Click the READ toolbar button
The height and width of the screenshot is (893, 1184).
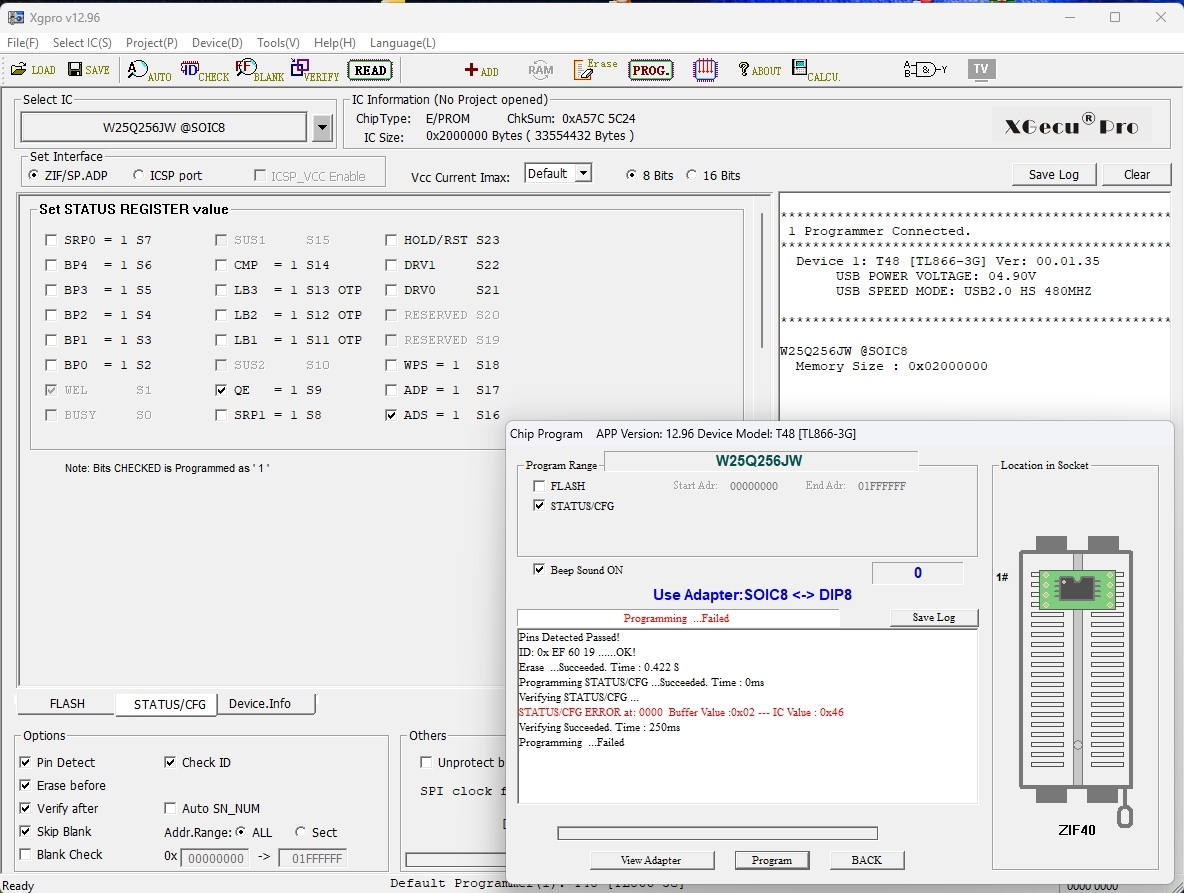(x=370, y=70)
